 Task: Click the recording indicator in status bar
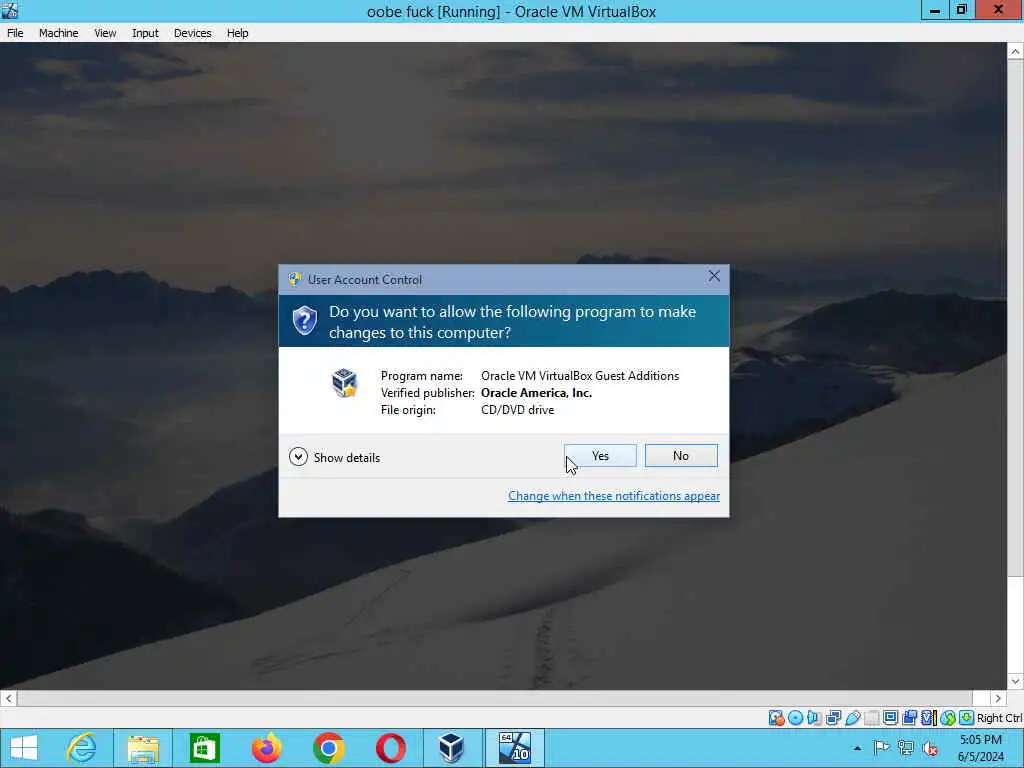pos(909,718)
